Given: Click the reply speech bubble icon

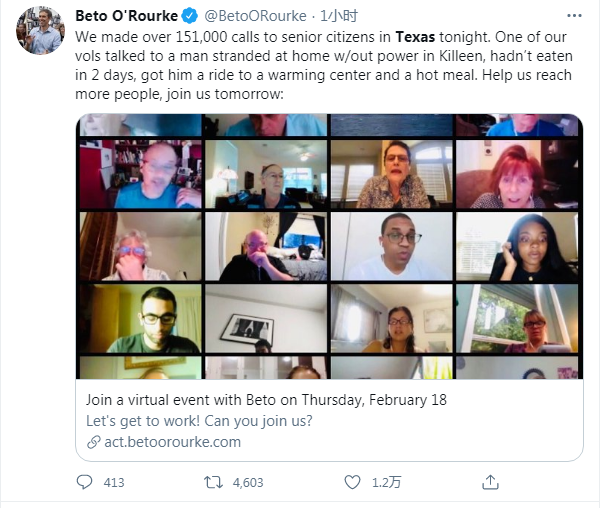Looking at the screenshot, I should (85, 482).
